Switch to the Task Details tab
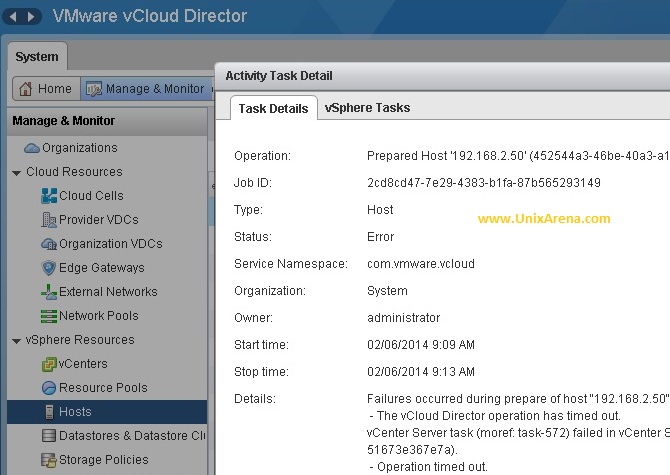 coord(273,108)
